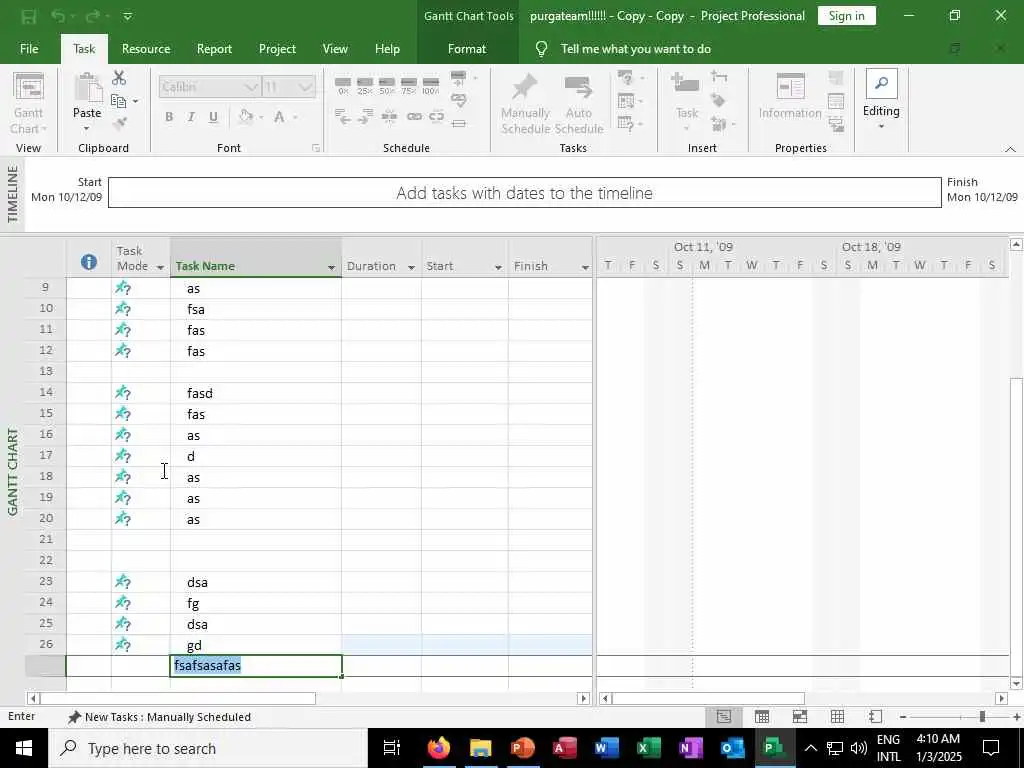Open the File menu
This screenshot has height=768, width=1024.
(x=29, y=49)
